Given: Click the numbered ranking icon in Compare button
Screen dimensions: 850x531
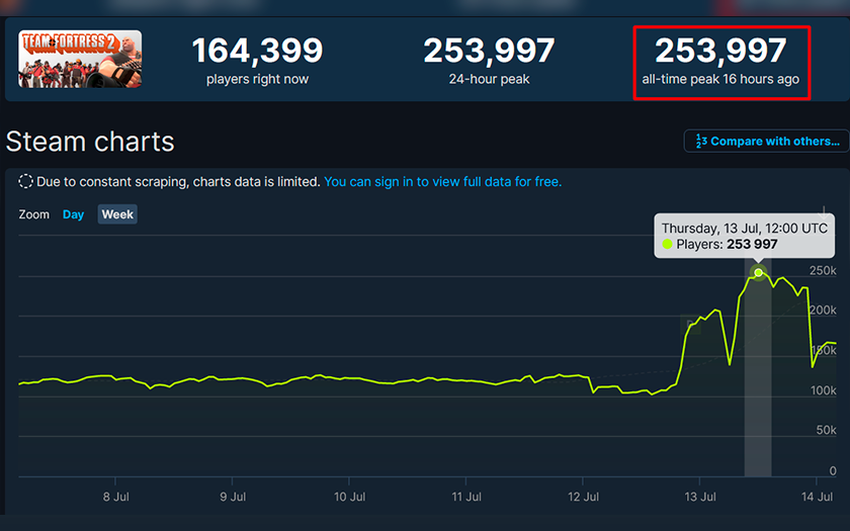Looking at the screenshot, I should [x=702, y=141].
